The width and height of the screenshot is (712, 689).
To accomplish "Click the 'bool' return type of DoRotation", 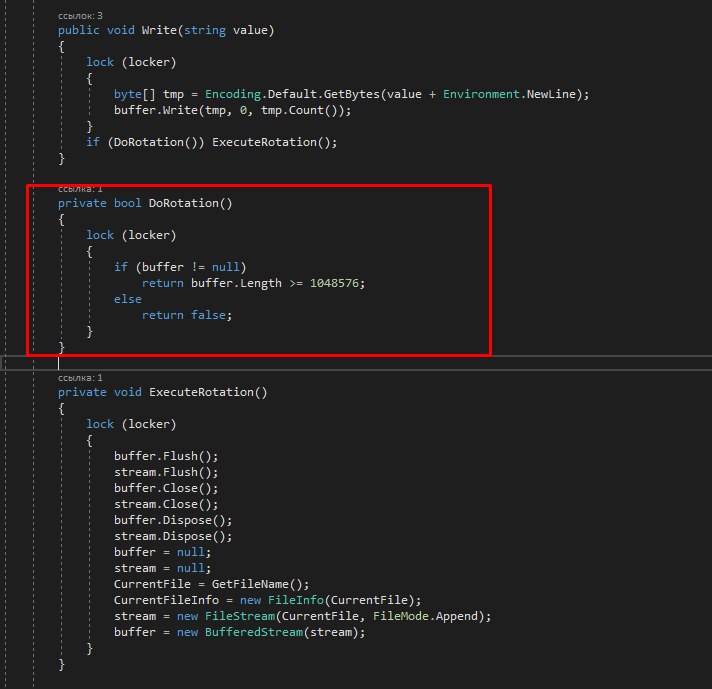I will (x=128, y=203).
